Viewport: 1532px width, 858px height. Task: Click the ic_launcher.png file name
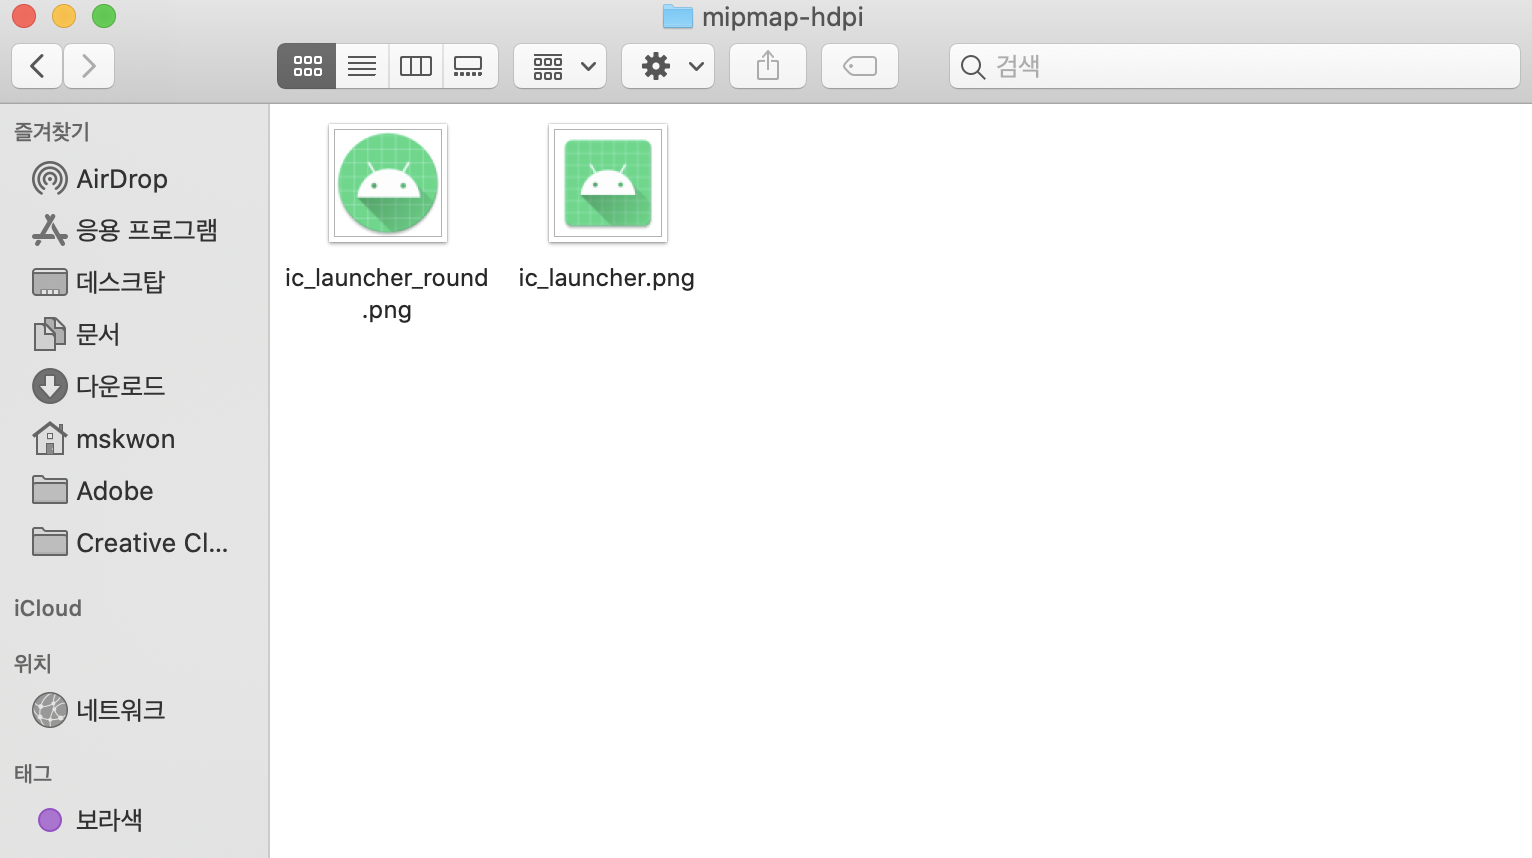pos(607,278)
